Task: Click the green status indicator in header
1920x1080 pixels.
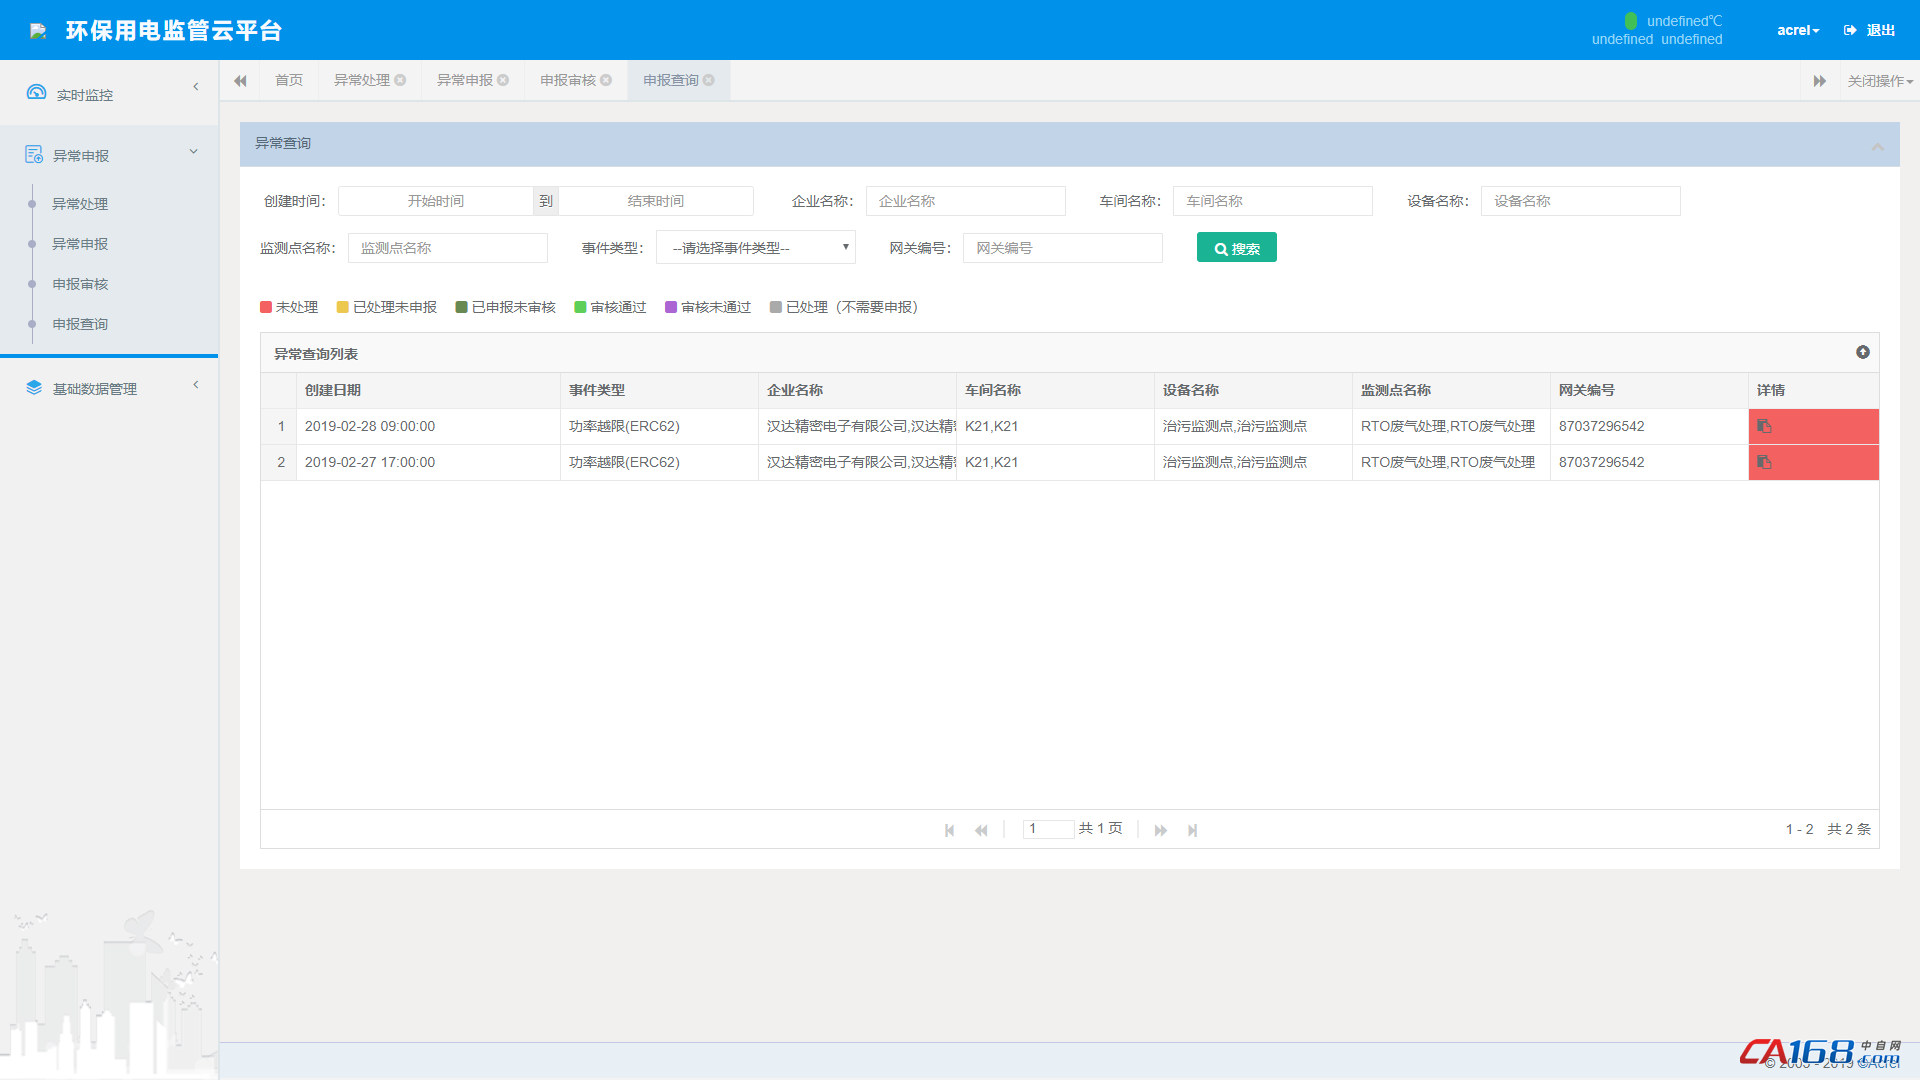Action: [x=1631, y=21]
